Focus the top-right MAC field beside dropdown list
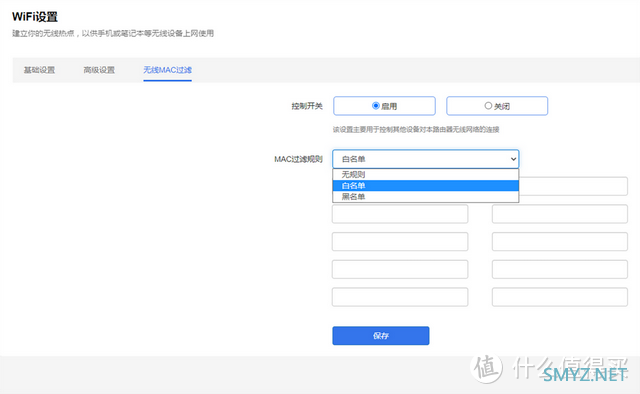The width and height of the screenshot is (640, 394). click(573, 186)
